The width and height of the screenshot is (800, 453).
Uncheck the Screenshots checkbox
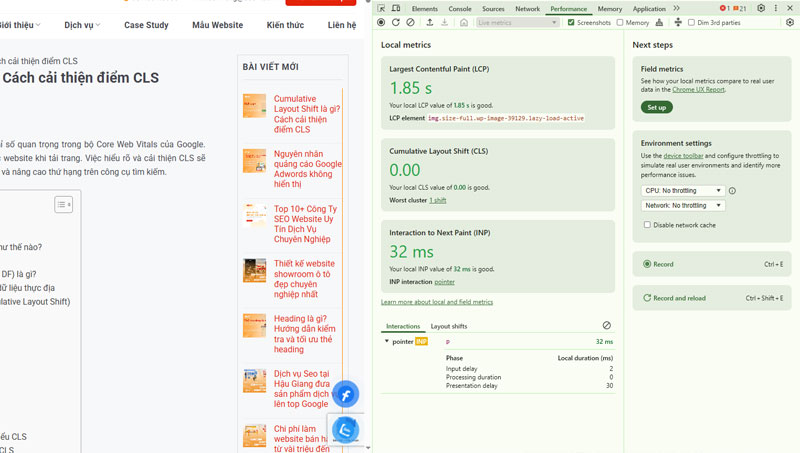(571, 22)
